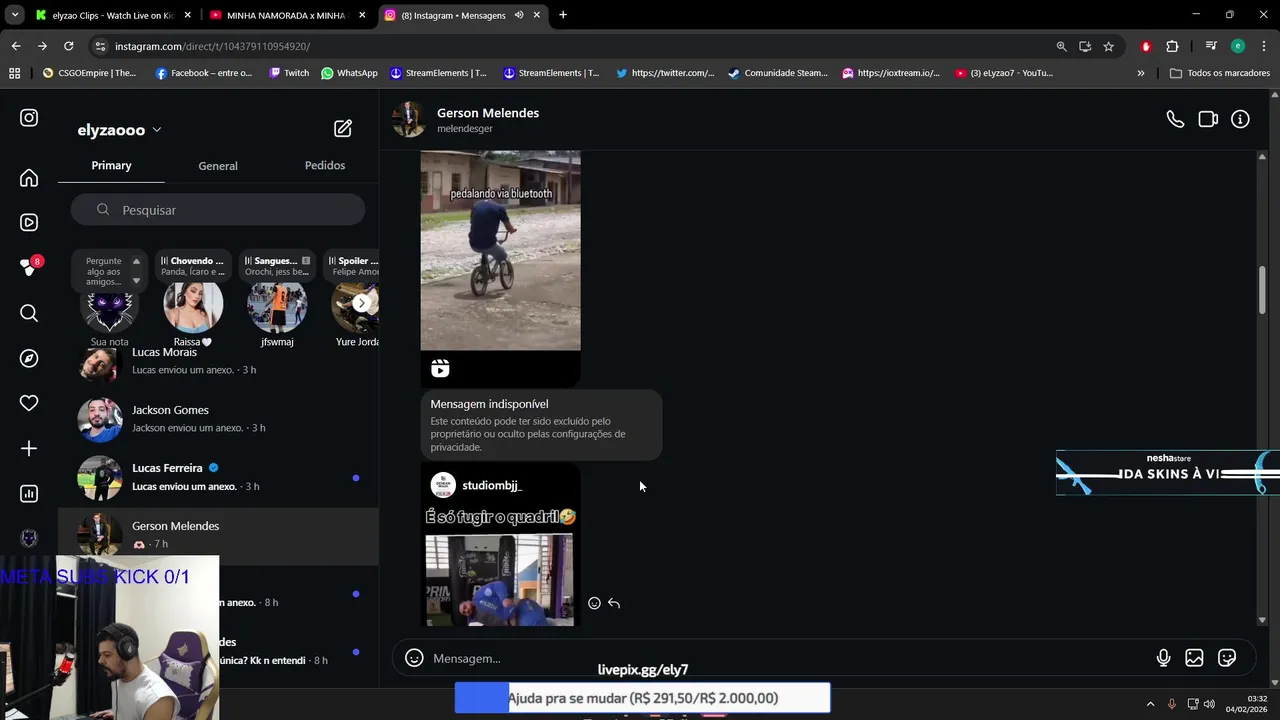Image resolution: width=1280 pixels, height=720 pixels.
Task: Select Gerson Melendes conversation in list
Action: (x=218, y=535)
